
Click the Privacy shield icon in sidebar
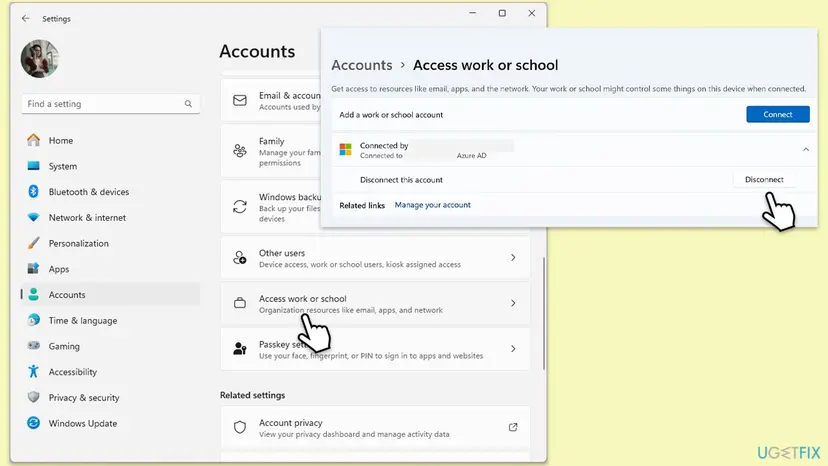click(34, 397)
